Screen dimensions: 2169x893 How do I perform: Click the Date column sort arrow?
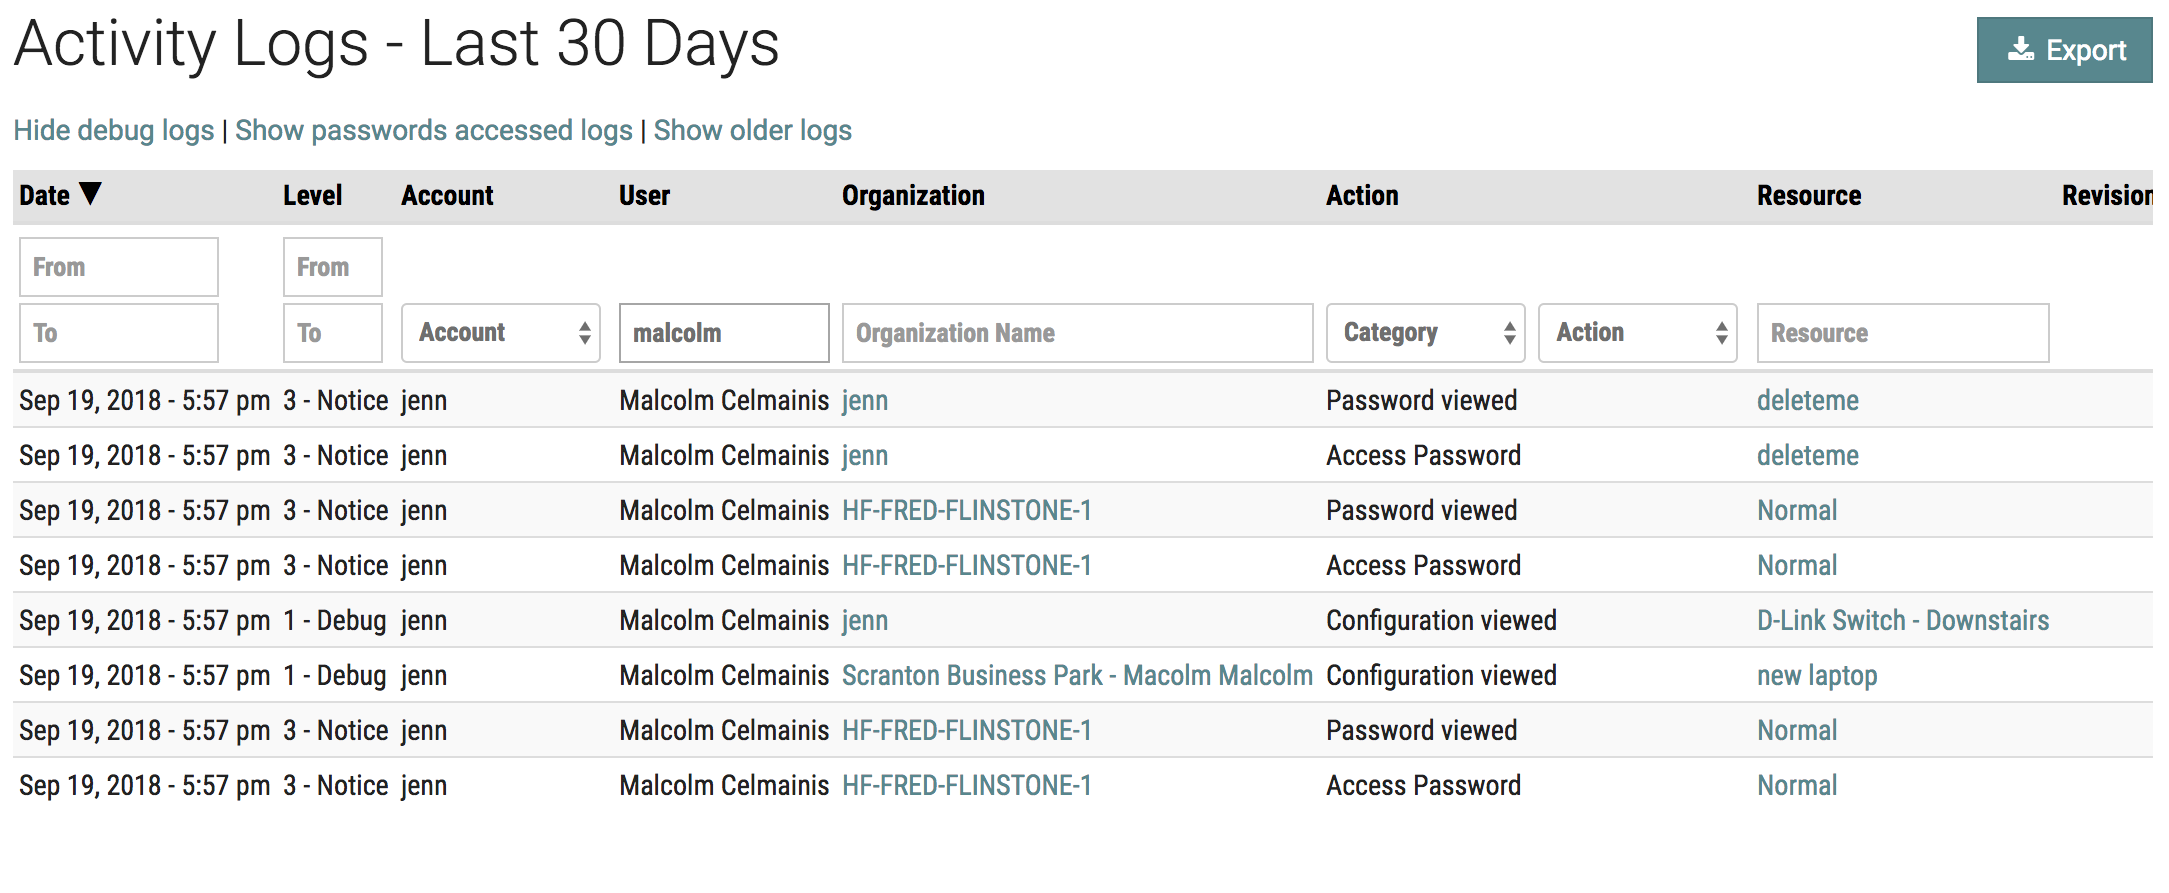click(90, 194)
